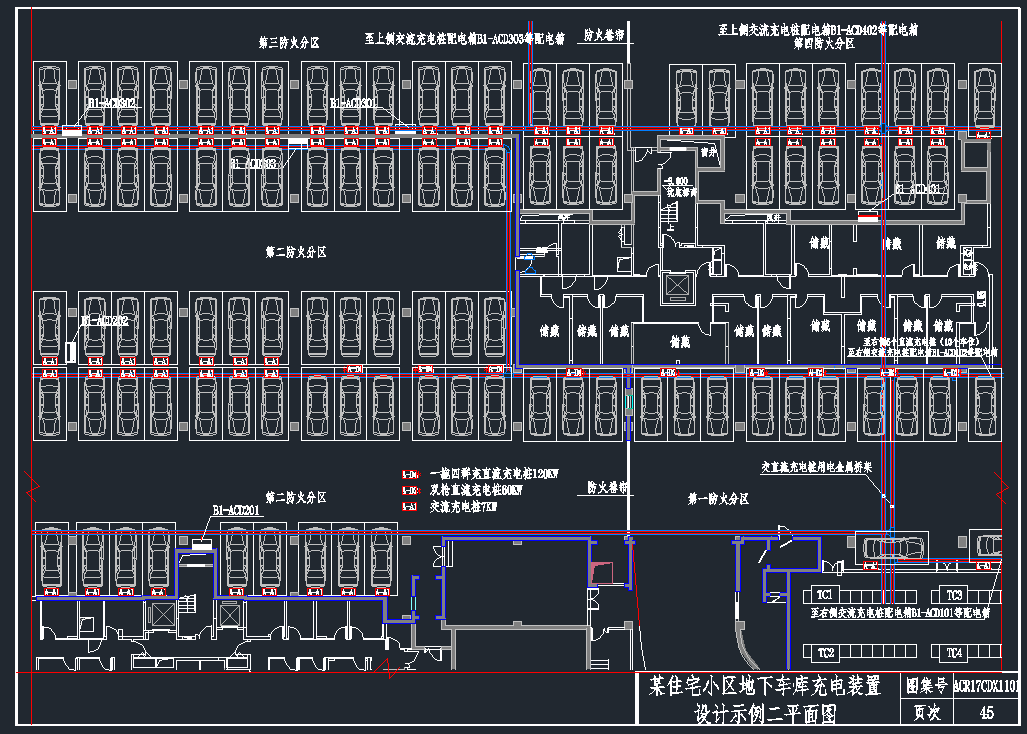Click the drawing title text block

[x=765, y=699]
